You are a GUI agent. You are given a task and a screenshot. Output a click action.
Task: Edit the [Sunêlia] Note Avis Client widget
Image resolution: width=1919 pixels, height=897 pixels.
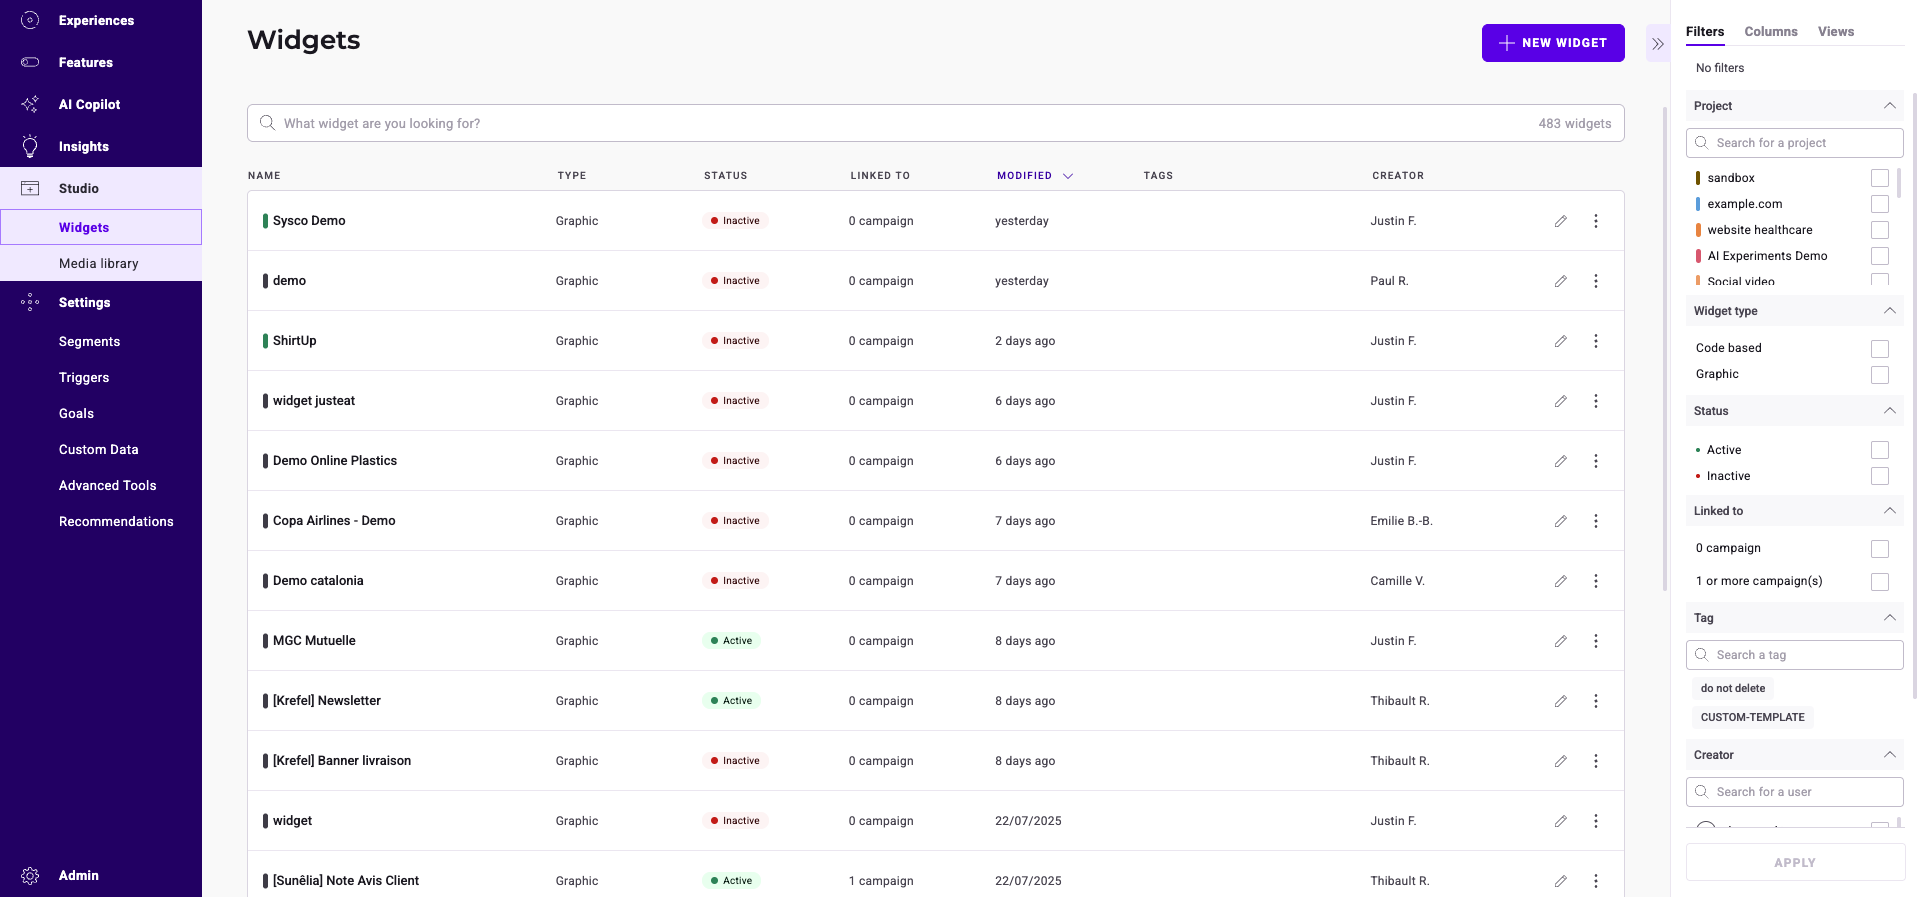pyautogui.click(x=1560, y=881)
